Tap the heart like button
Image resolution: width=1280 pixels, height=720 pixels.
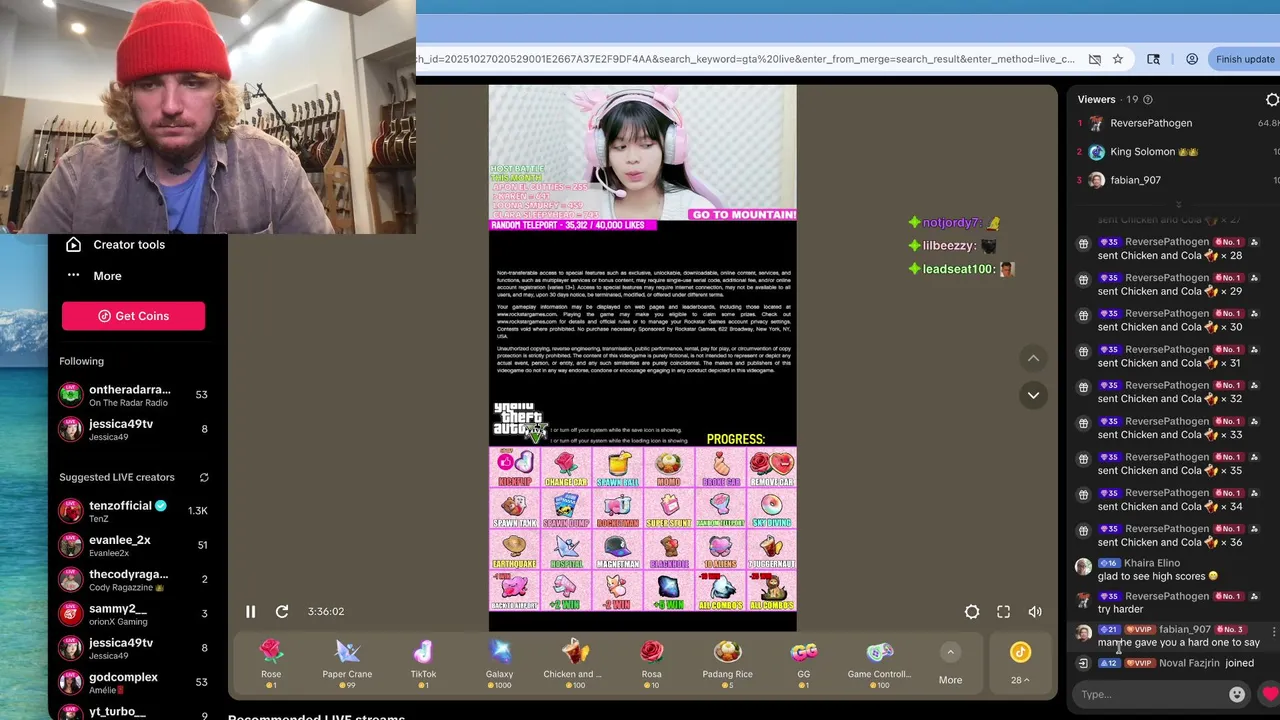click(1270, 694)
